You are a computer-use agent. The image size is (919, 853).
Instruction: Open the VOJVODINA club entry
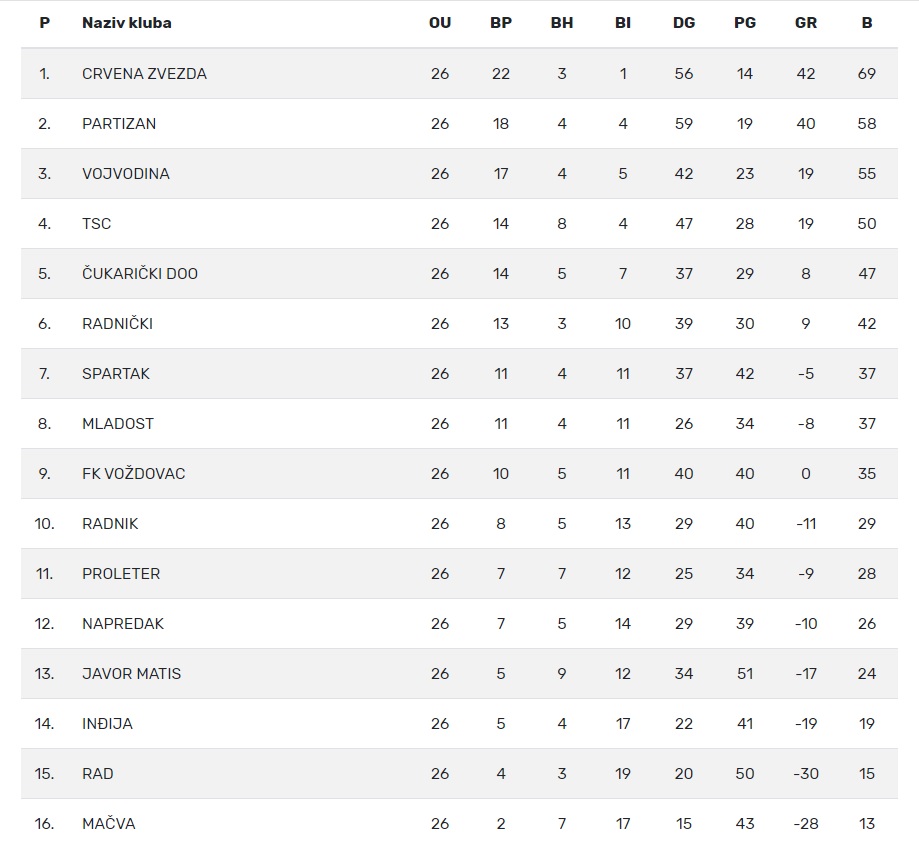click(x=126, y=174)
